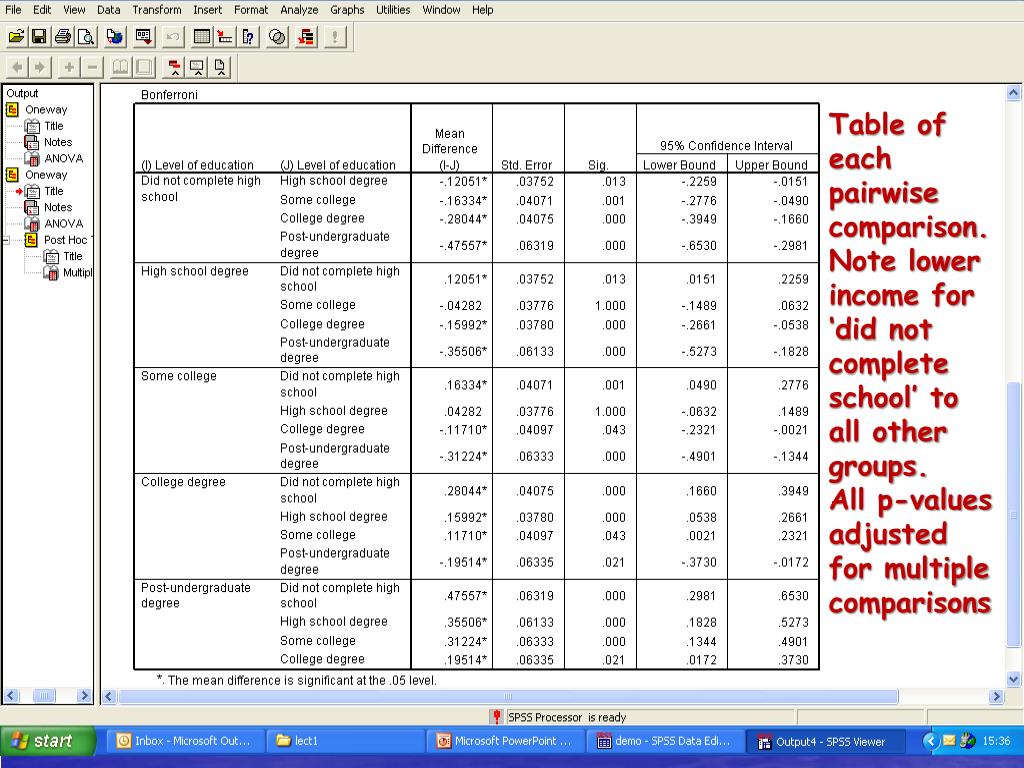This screenshot has width=1024, height=768.
Task: Click the Insert Title icon
Action: [x=197, y=67]
